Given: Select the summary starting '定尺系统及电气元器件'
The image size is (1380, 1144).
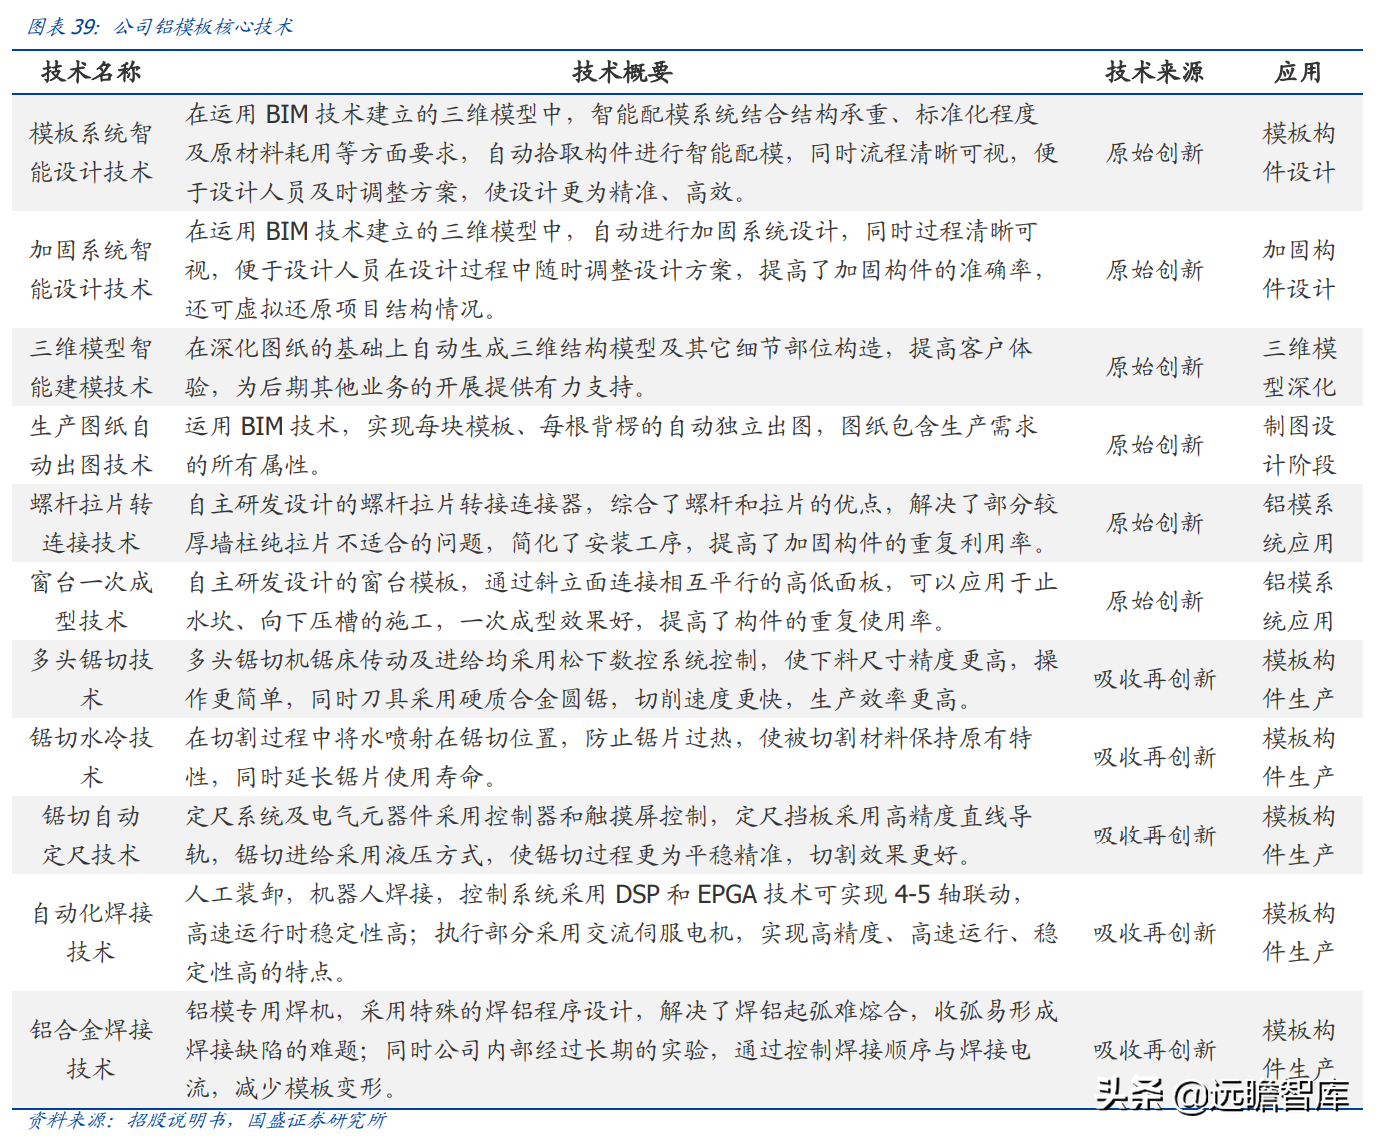Looking at the screenshot, I should (609, 835).
